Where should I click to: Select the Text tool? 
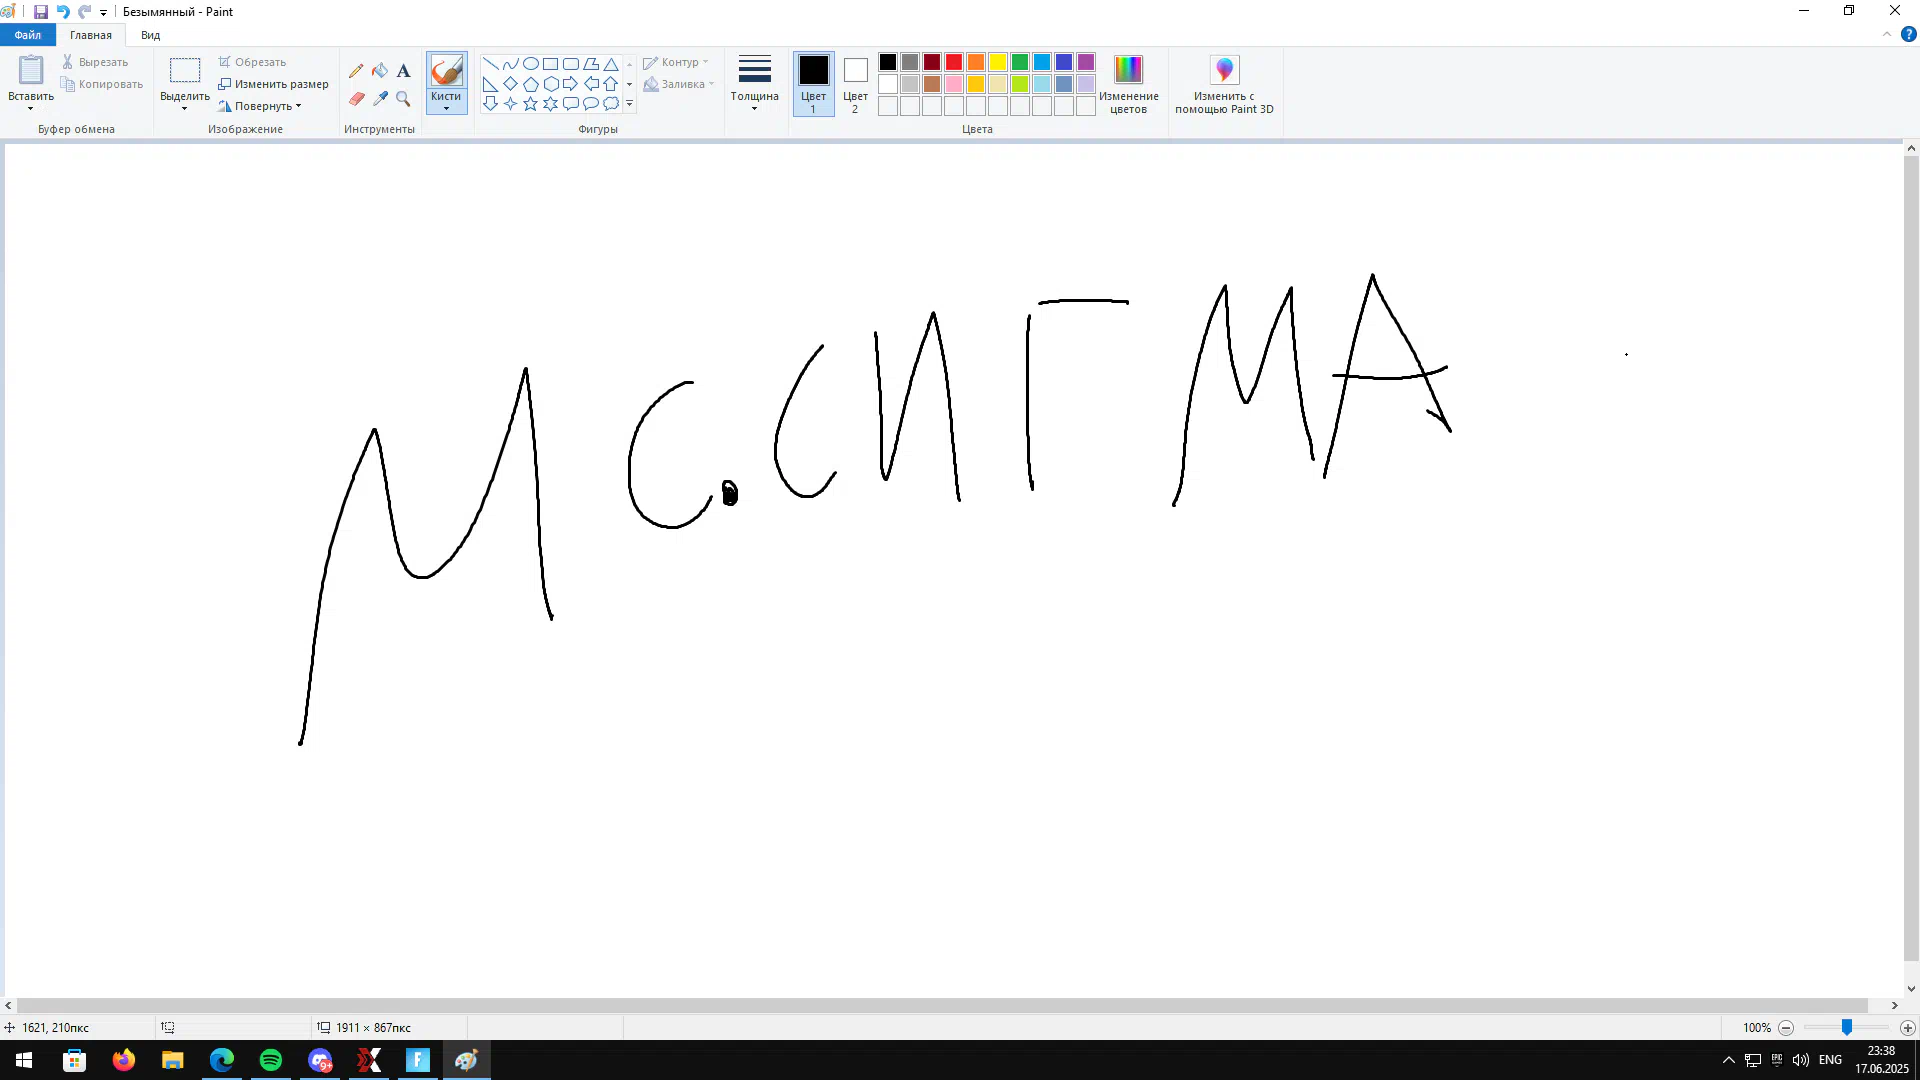403,71
